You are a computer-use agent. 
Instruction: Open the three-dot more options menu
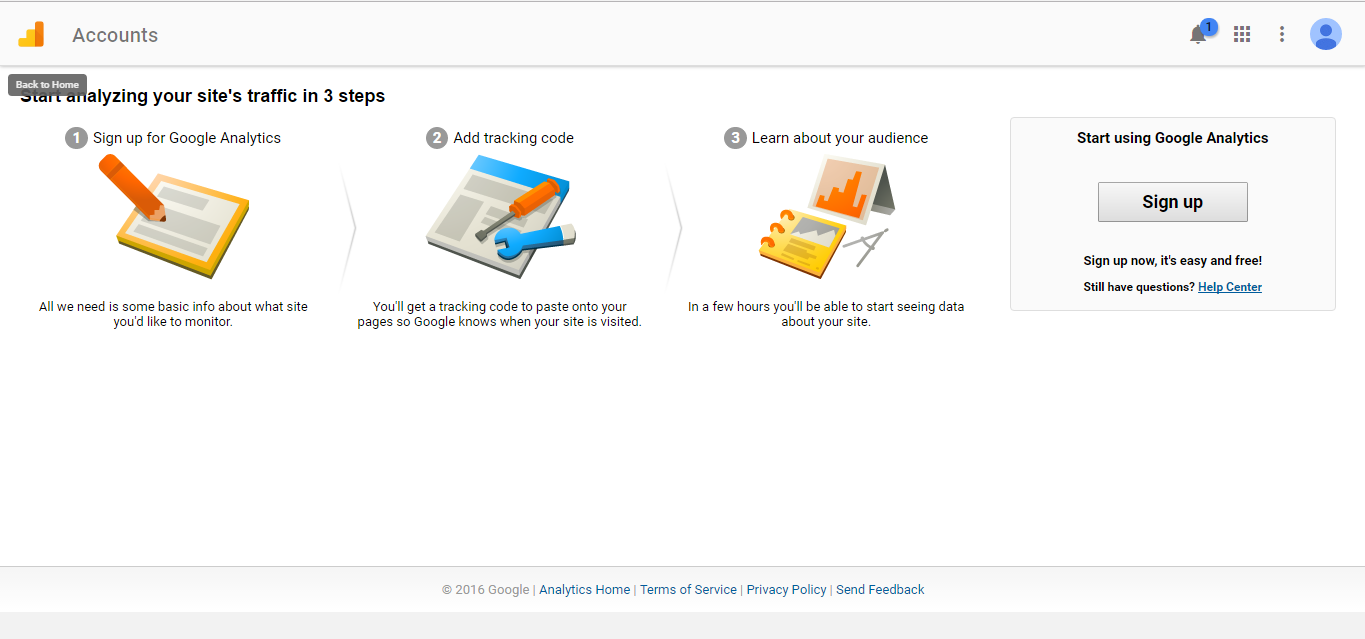pos(1282,34)
